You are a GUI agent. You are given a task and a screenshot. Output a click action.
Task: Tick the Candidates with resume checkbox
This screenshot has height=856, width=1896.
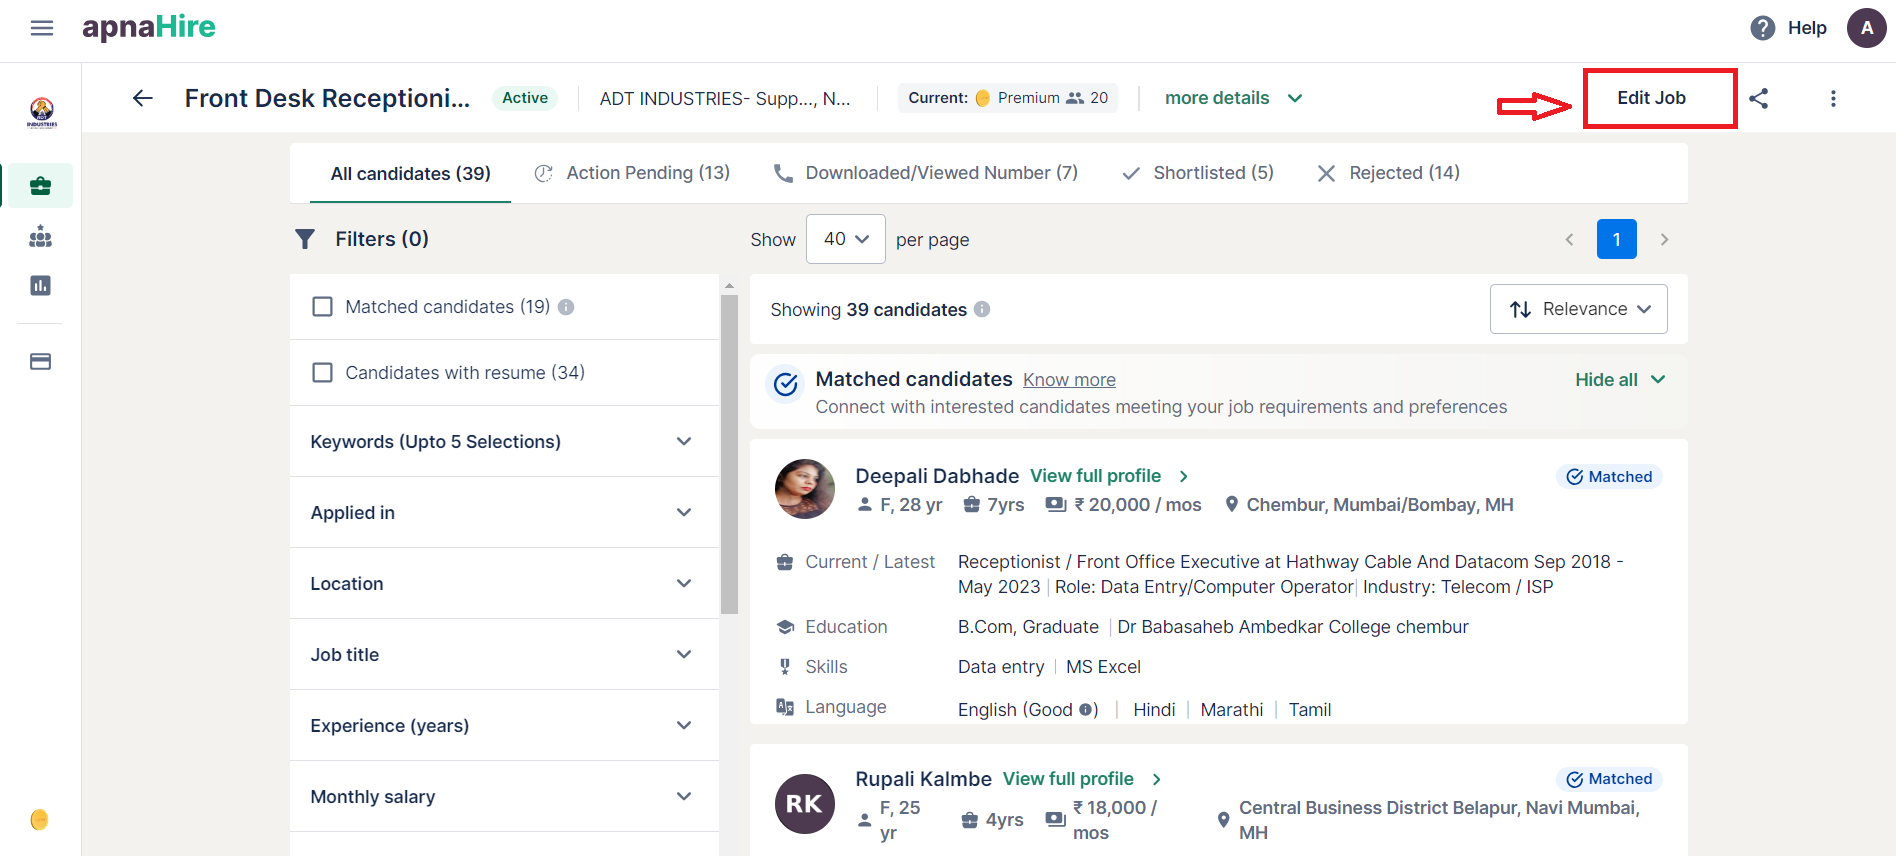click(322, 373)
